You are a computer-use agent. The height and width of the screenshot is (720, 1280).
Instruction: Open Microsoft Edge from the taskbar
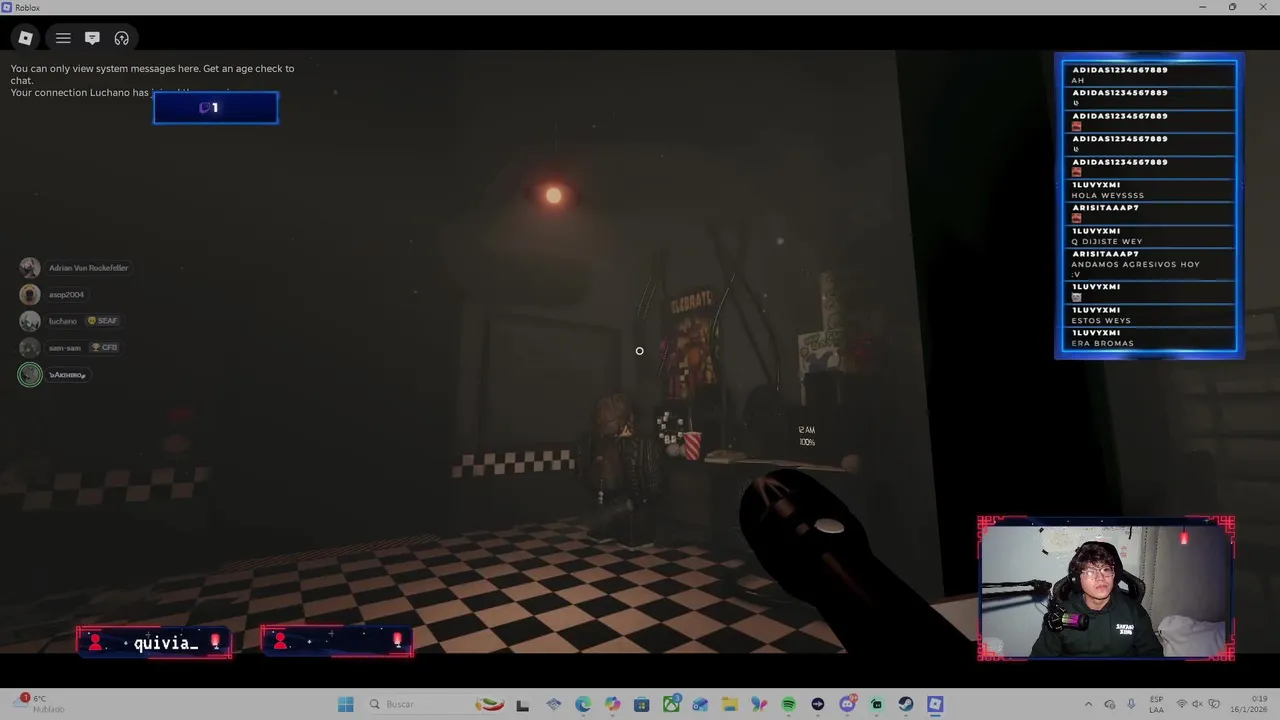[x=583, y=704]
